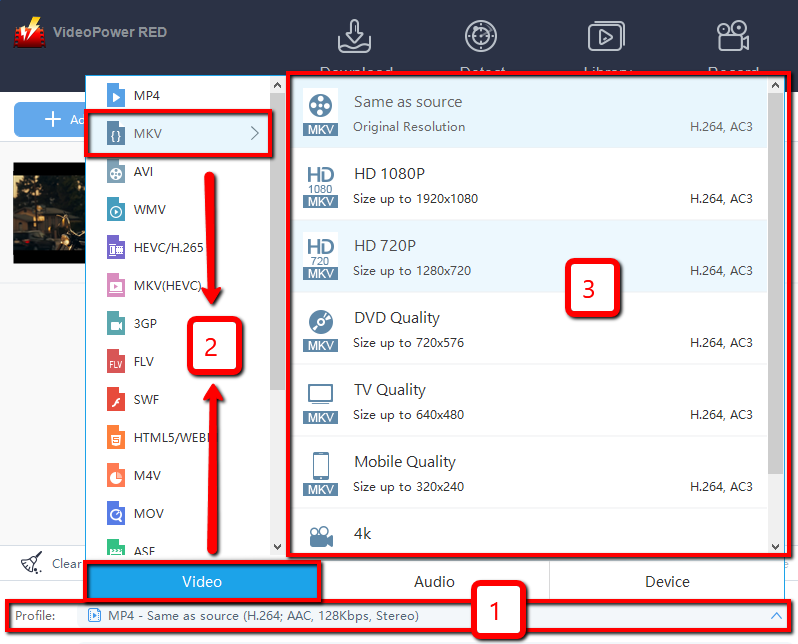The image size is (798, 644).
Task: Click the Clear broom icon
Action: [x=33, y=563]
